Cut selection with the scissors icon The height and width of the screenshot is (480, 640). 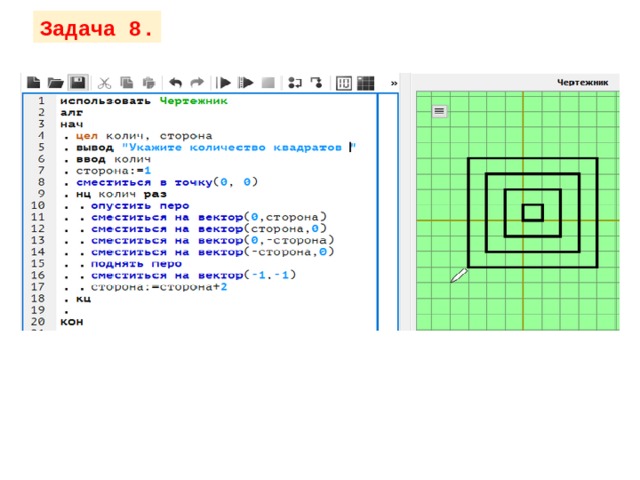pos(104,83)
